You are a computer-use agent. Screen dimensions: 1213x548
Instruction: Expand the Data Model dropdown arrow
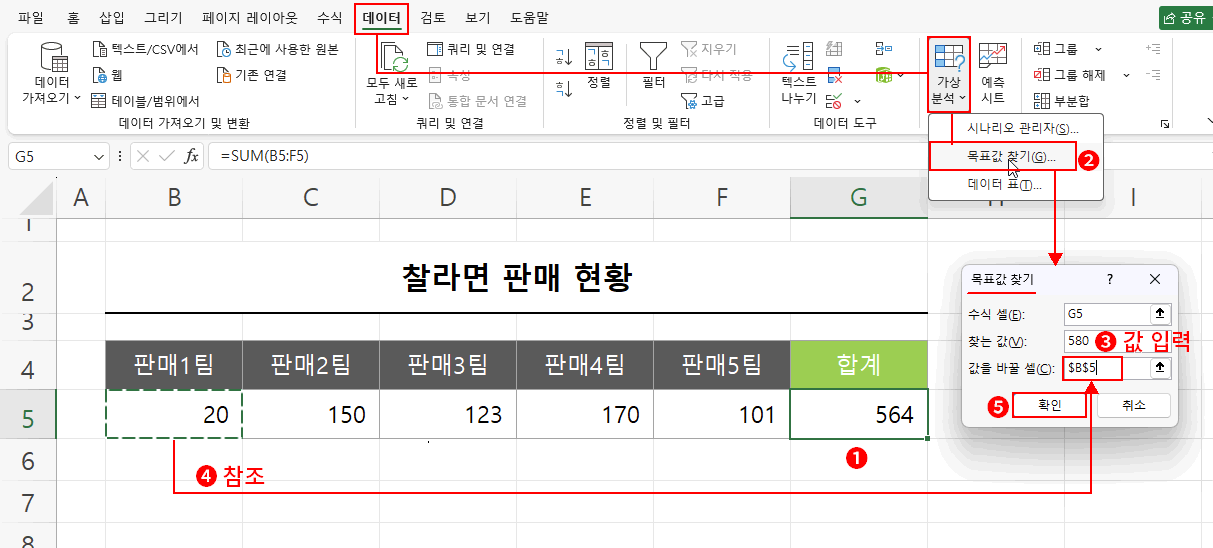coord(901,75)
